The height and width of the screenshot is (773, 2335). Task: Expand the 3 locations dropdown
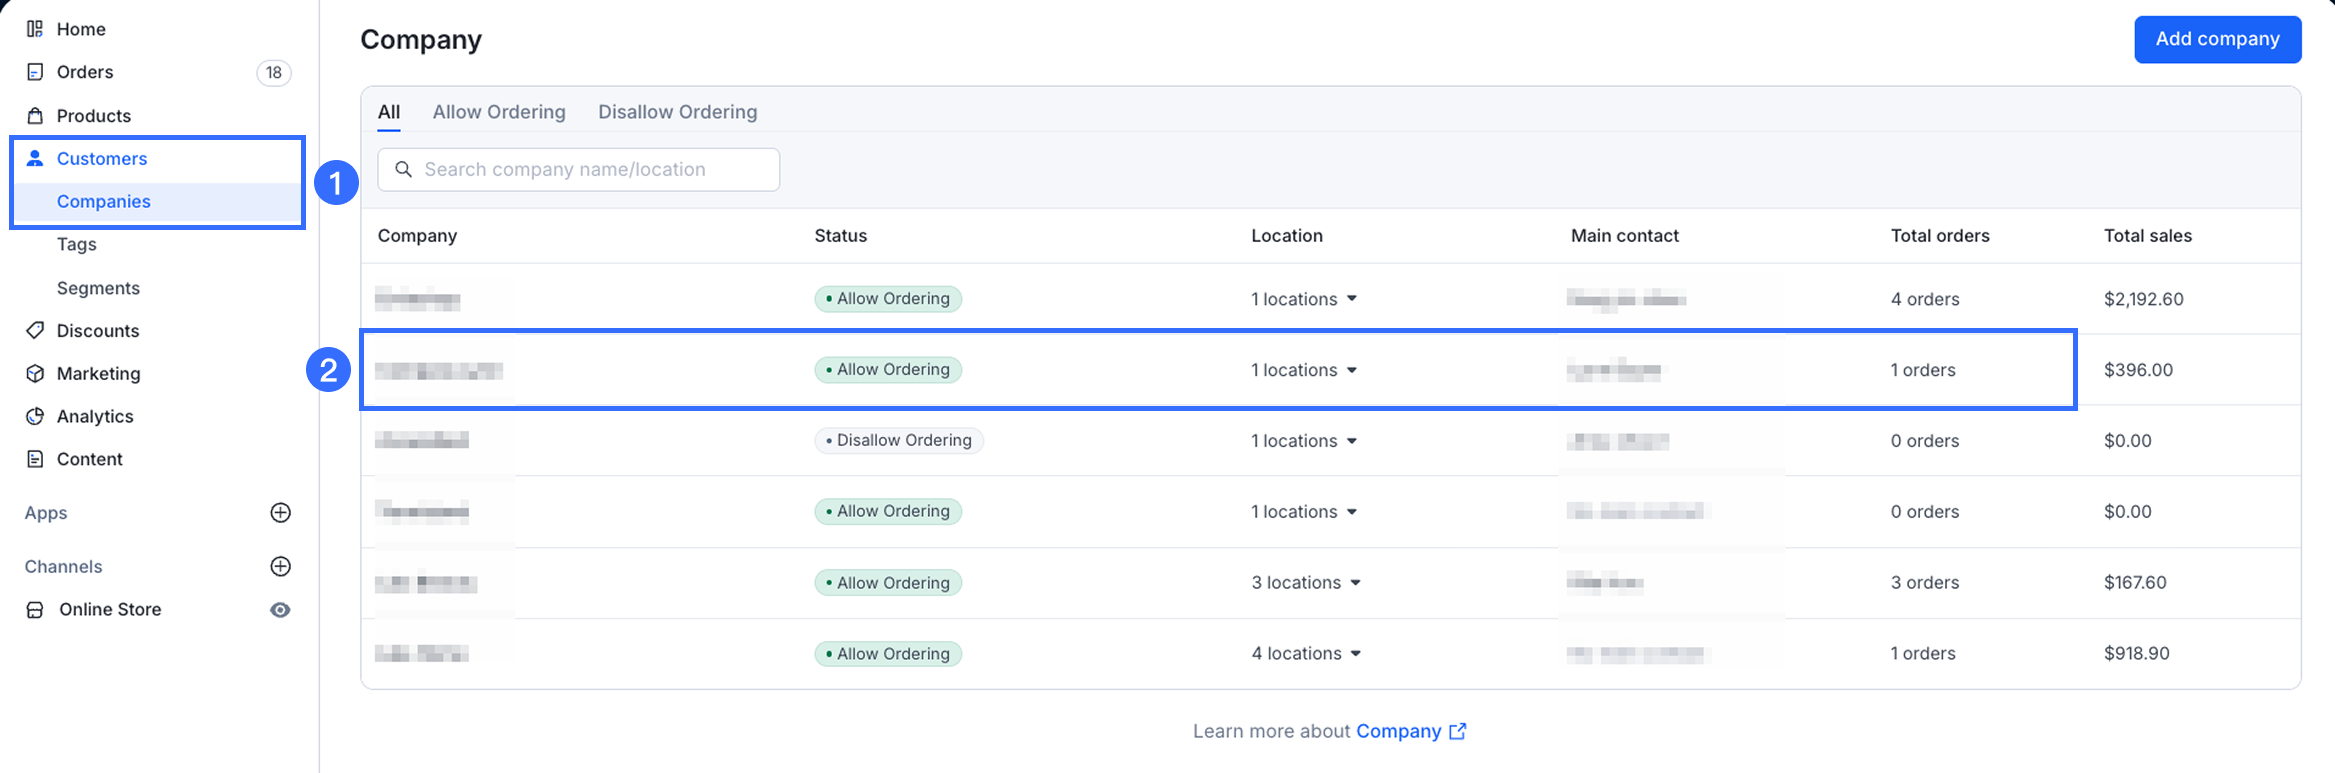point(1356,583)
